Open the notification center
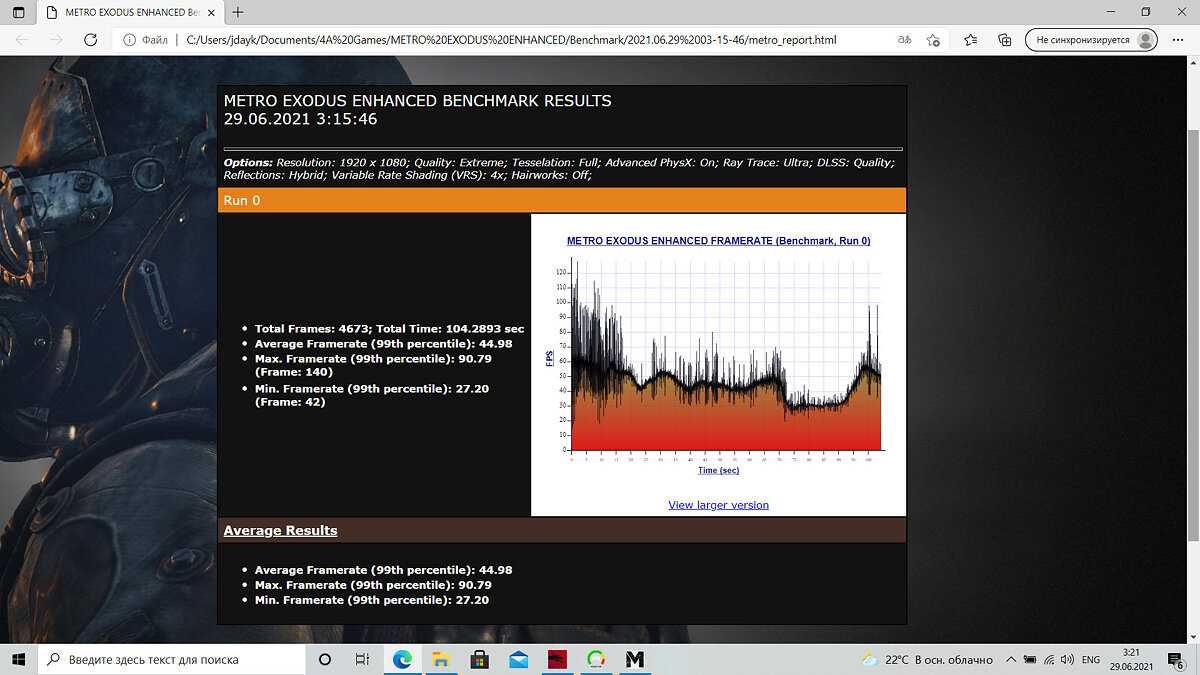The image size is (1200, 675). tap(1177, 660)
